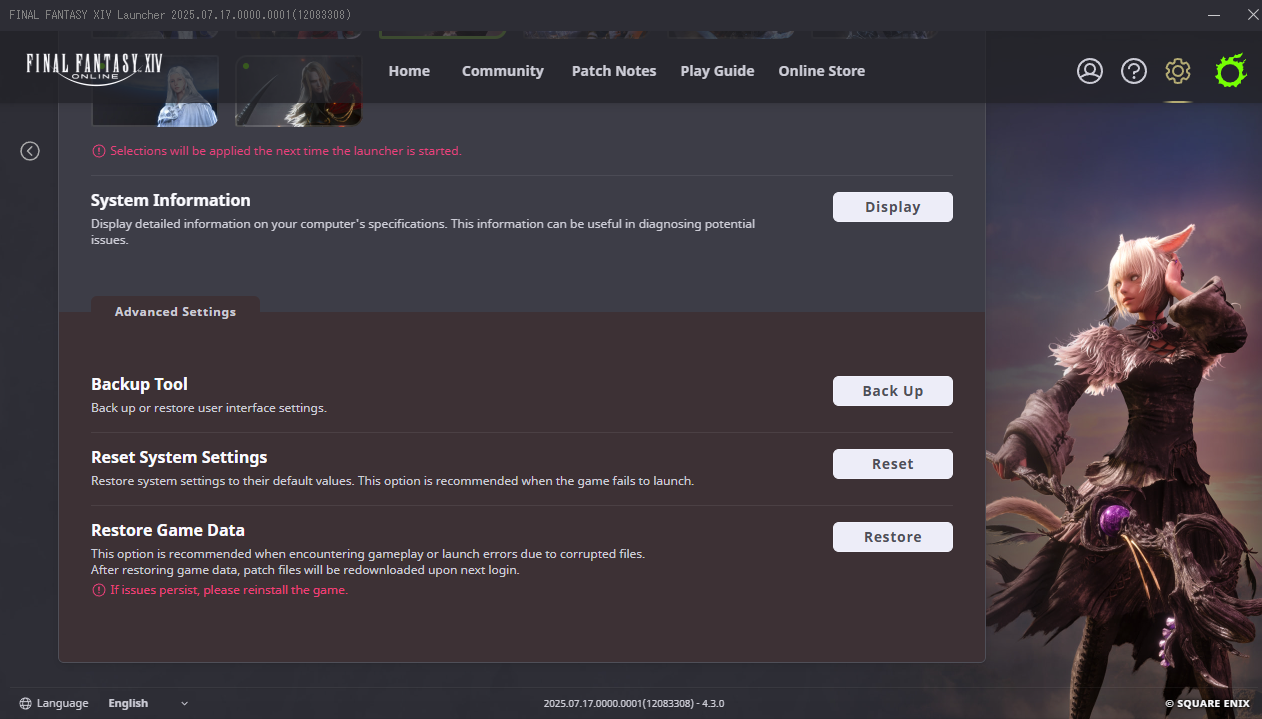The height and width of the screenshot is (719, 1262).
Task: Click the back arrow circle icon
Action: tap(30, 151)
